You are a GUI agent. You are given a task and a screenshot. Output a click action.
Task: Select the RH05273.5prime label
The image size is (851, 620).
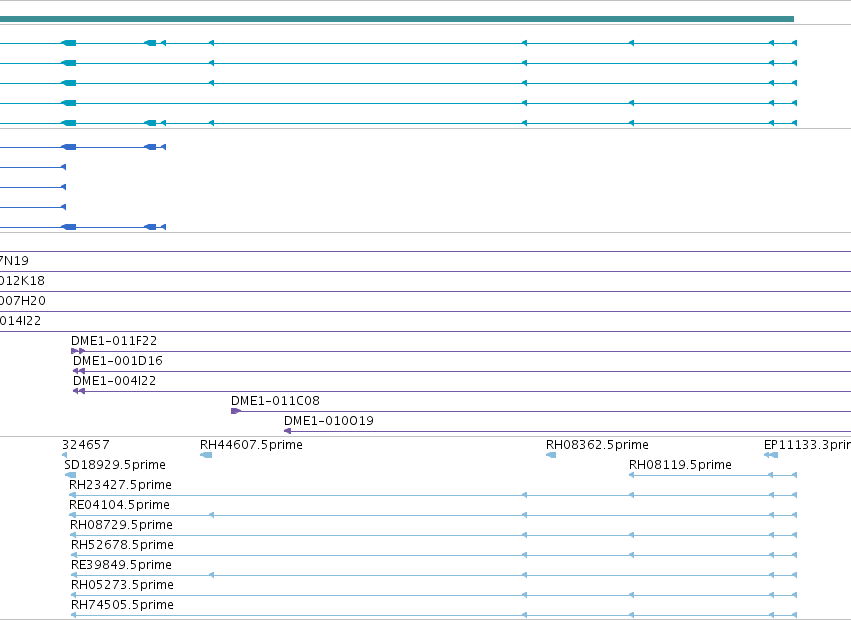coord(122,585)
